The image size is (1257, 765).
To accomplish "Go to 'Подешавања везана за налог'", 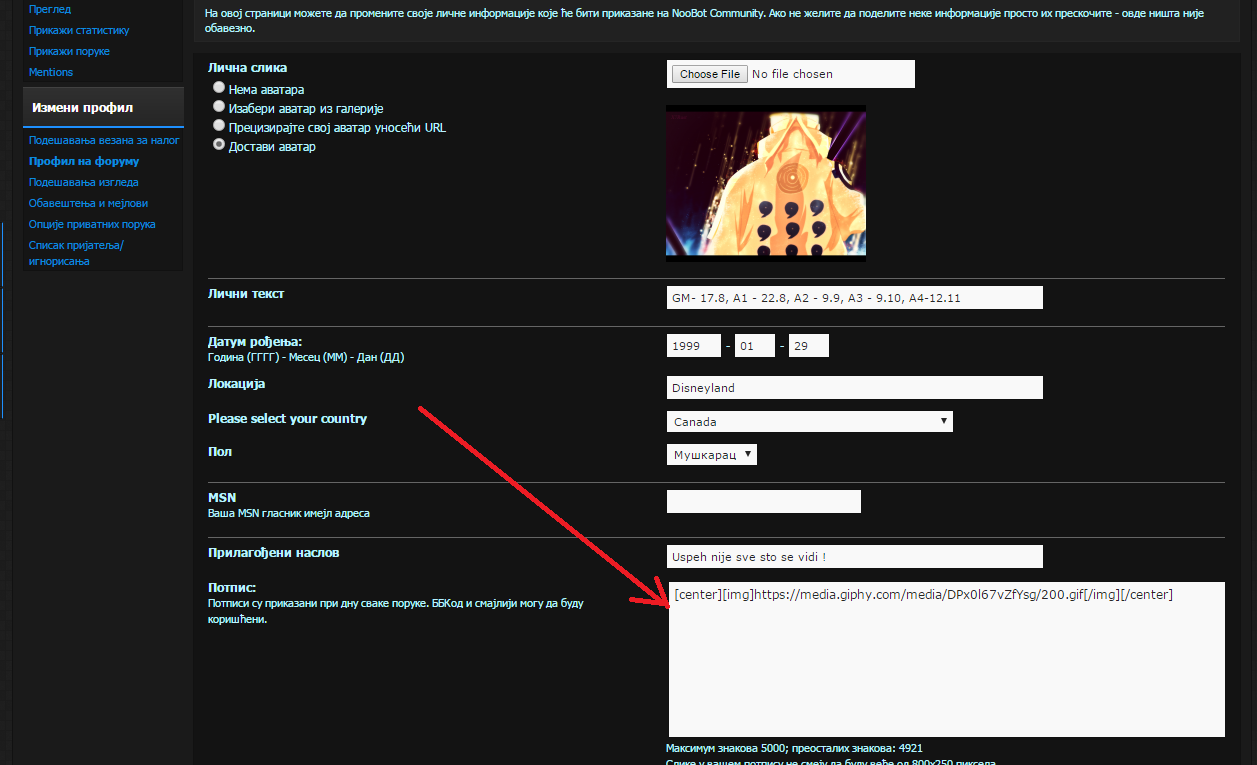I will tap(104, 140).
